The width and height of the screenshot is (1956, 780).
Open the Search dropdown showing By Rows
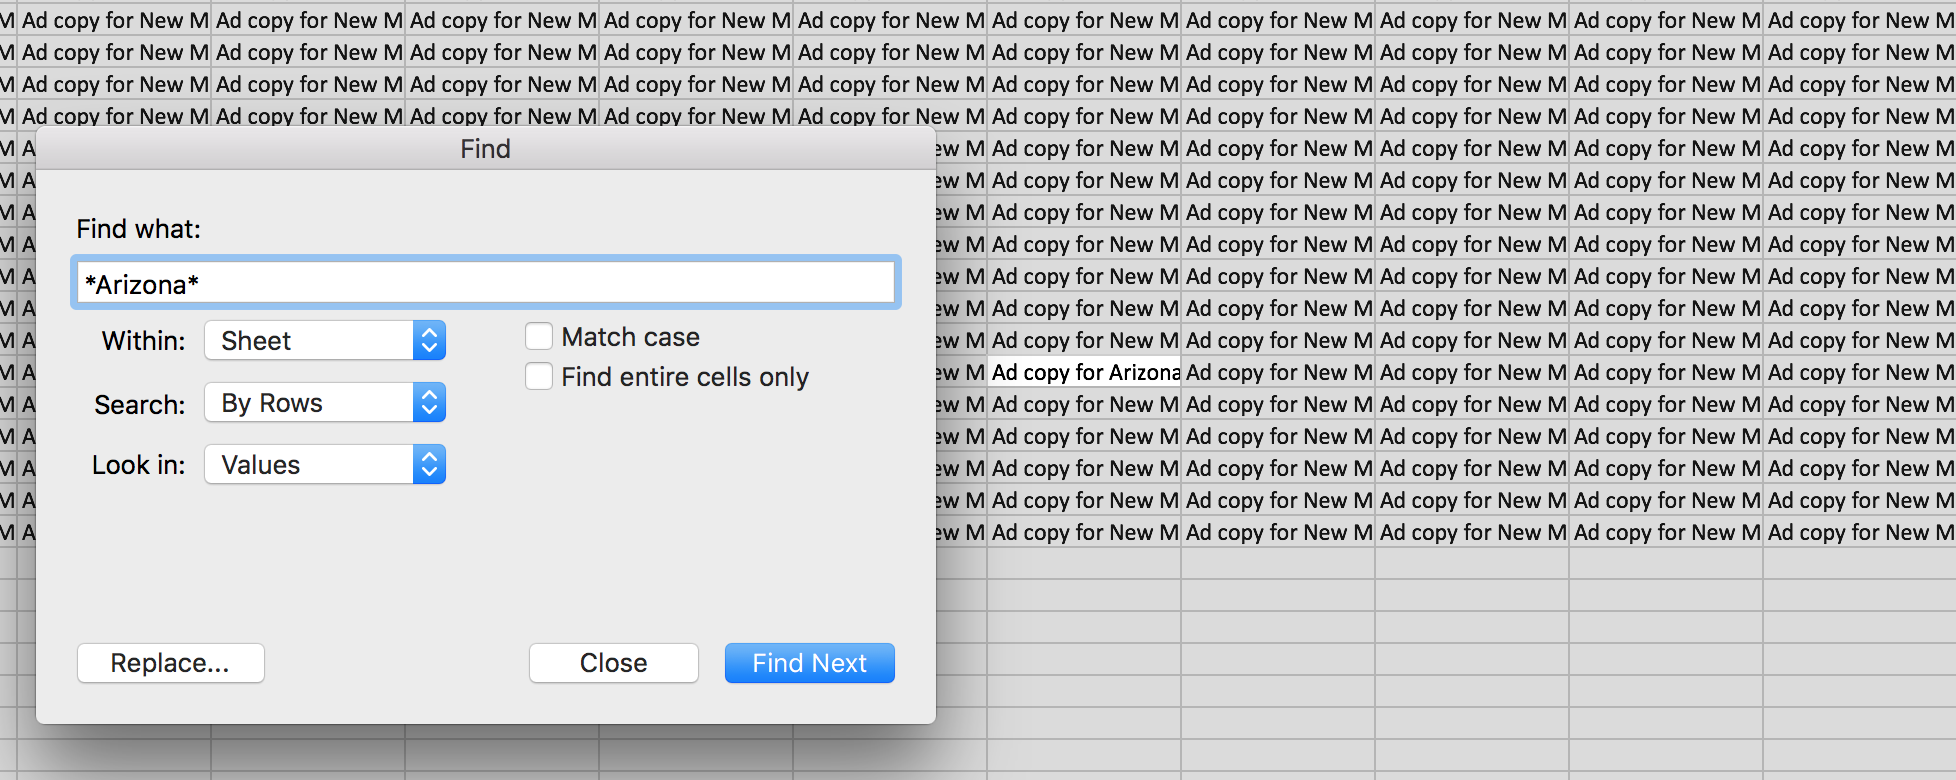pos(325,402)
